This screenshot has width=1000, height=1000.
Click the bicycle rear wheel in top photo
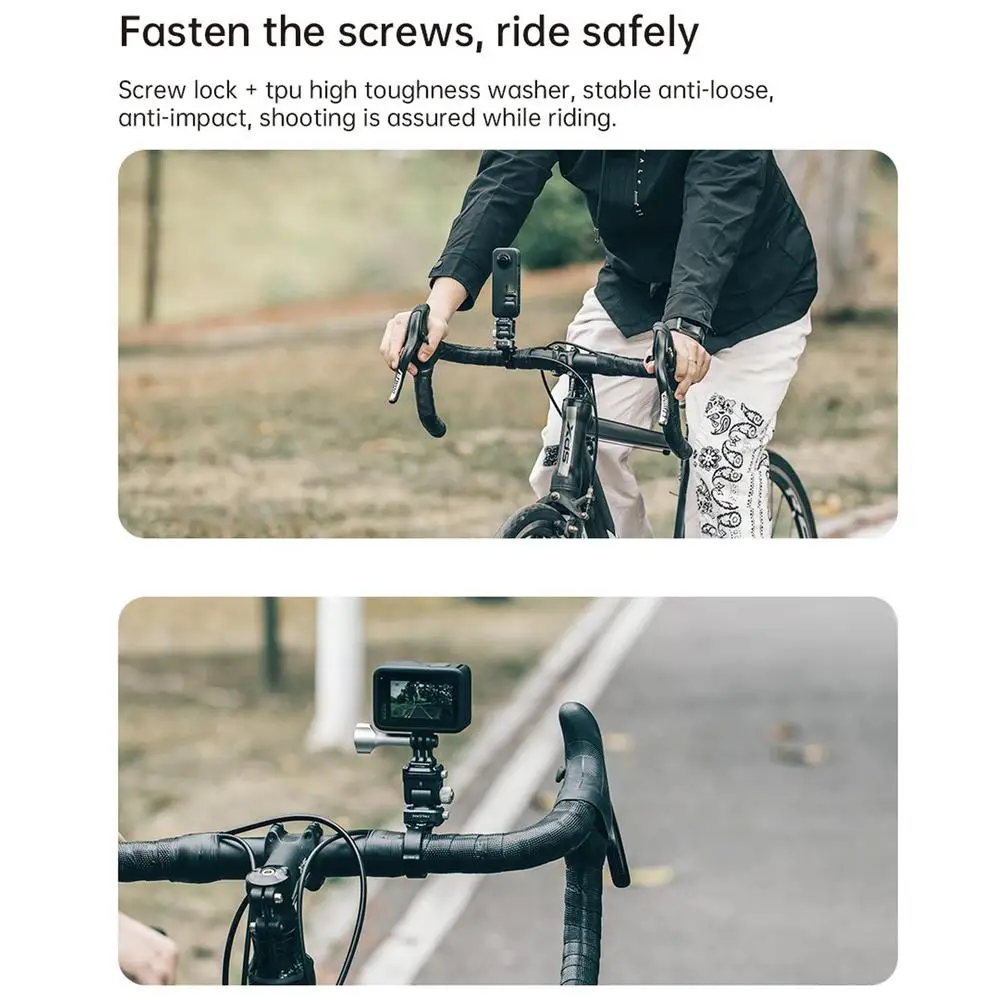click(790, 493)
